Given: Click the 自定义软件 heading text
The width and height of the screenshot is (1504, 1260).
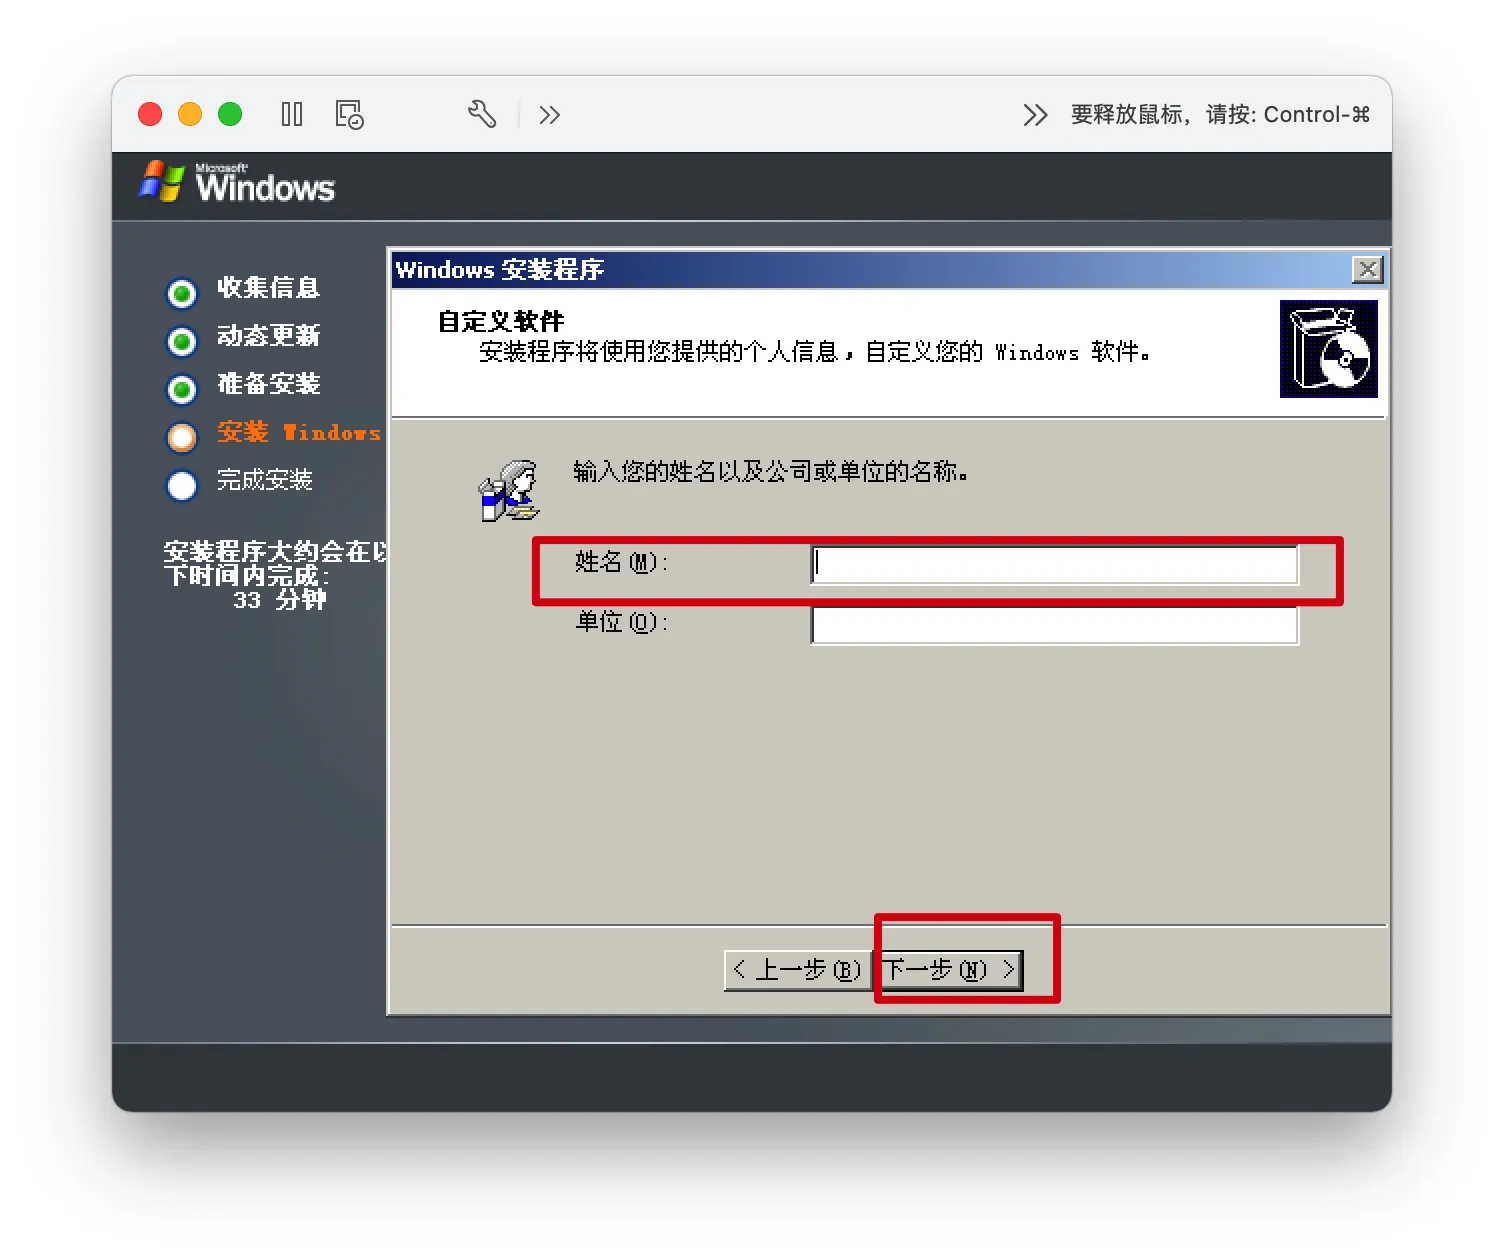Looking at the screenshot, I should [501, 321].
